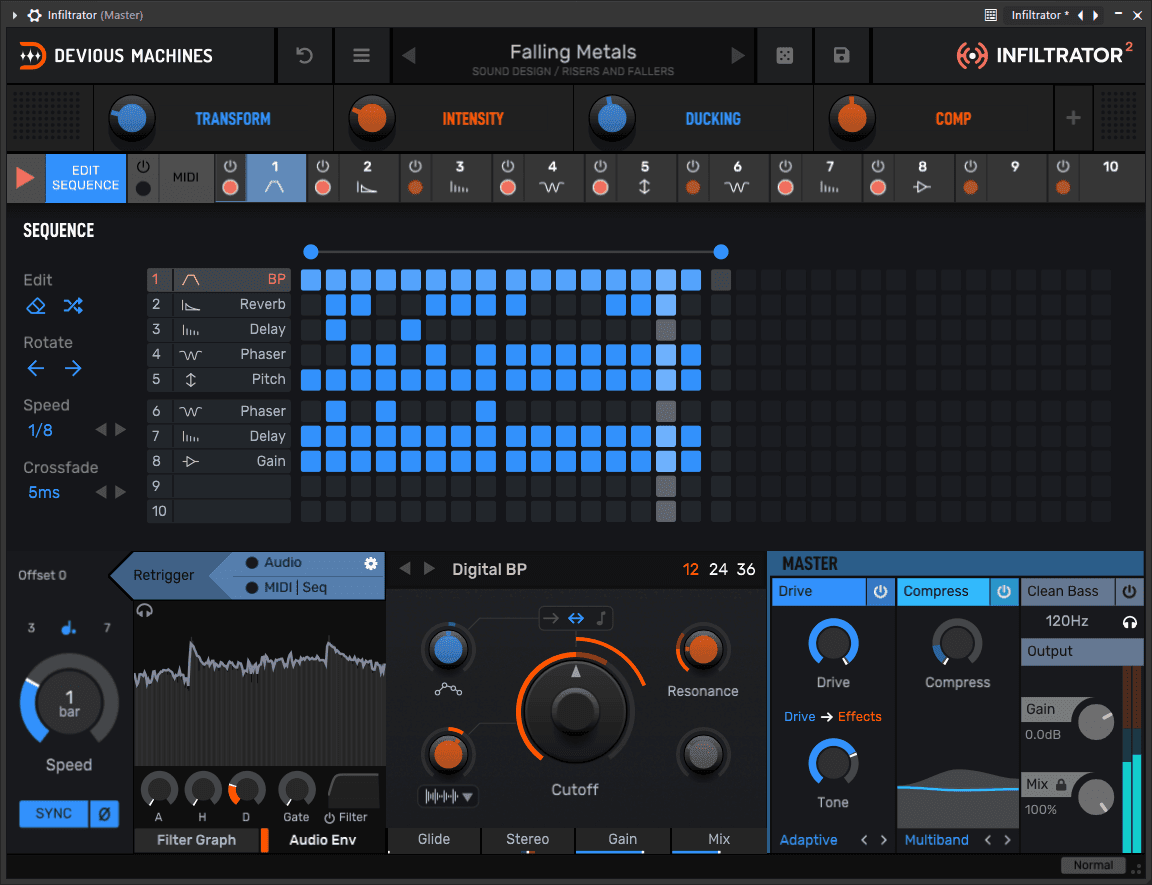The width and height of the screenshot is (1152, 885).
Task: Switch to the Filter Graph tab
Action: [x=196, y=840]
